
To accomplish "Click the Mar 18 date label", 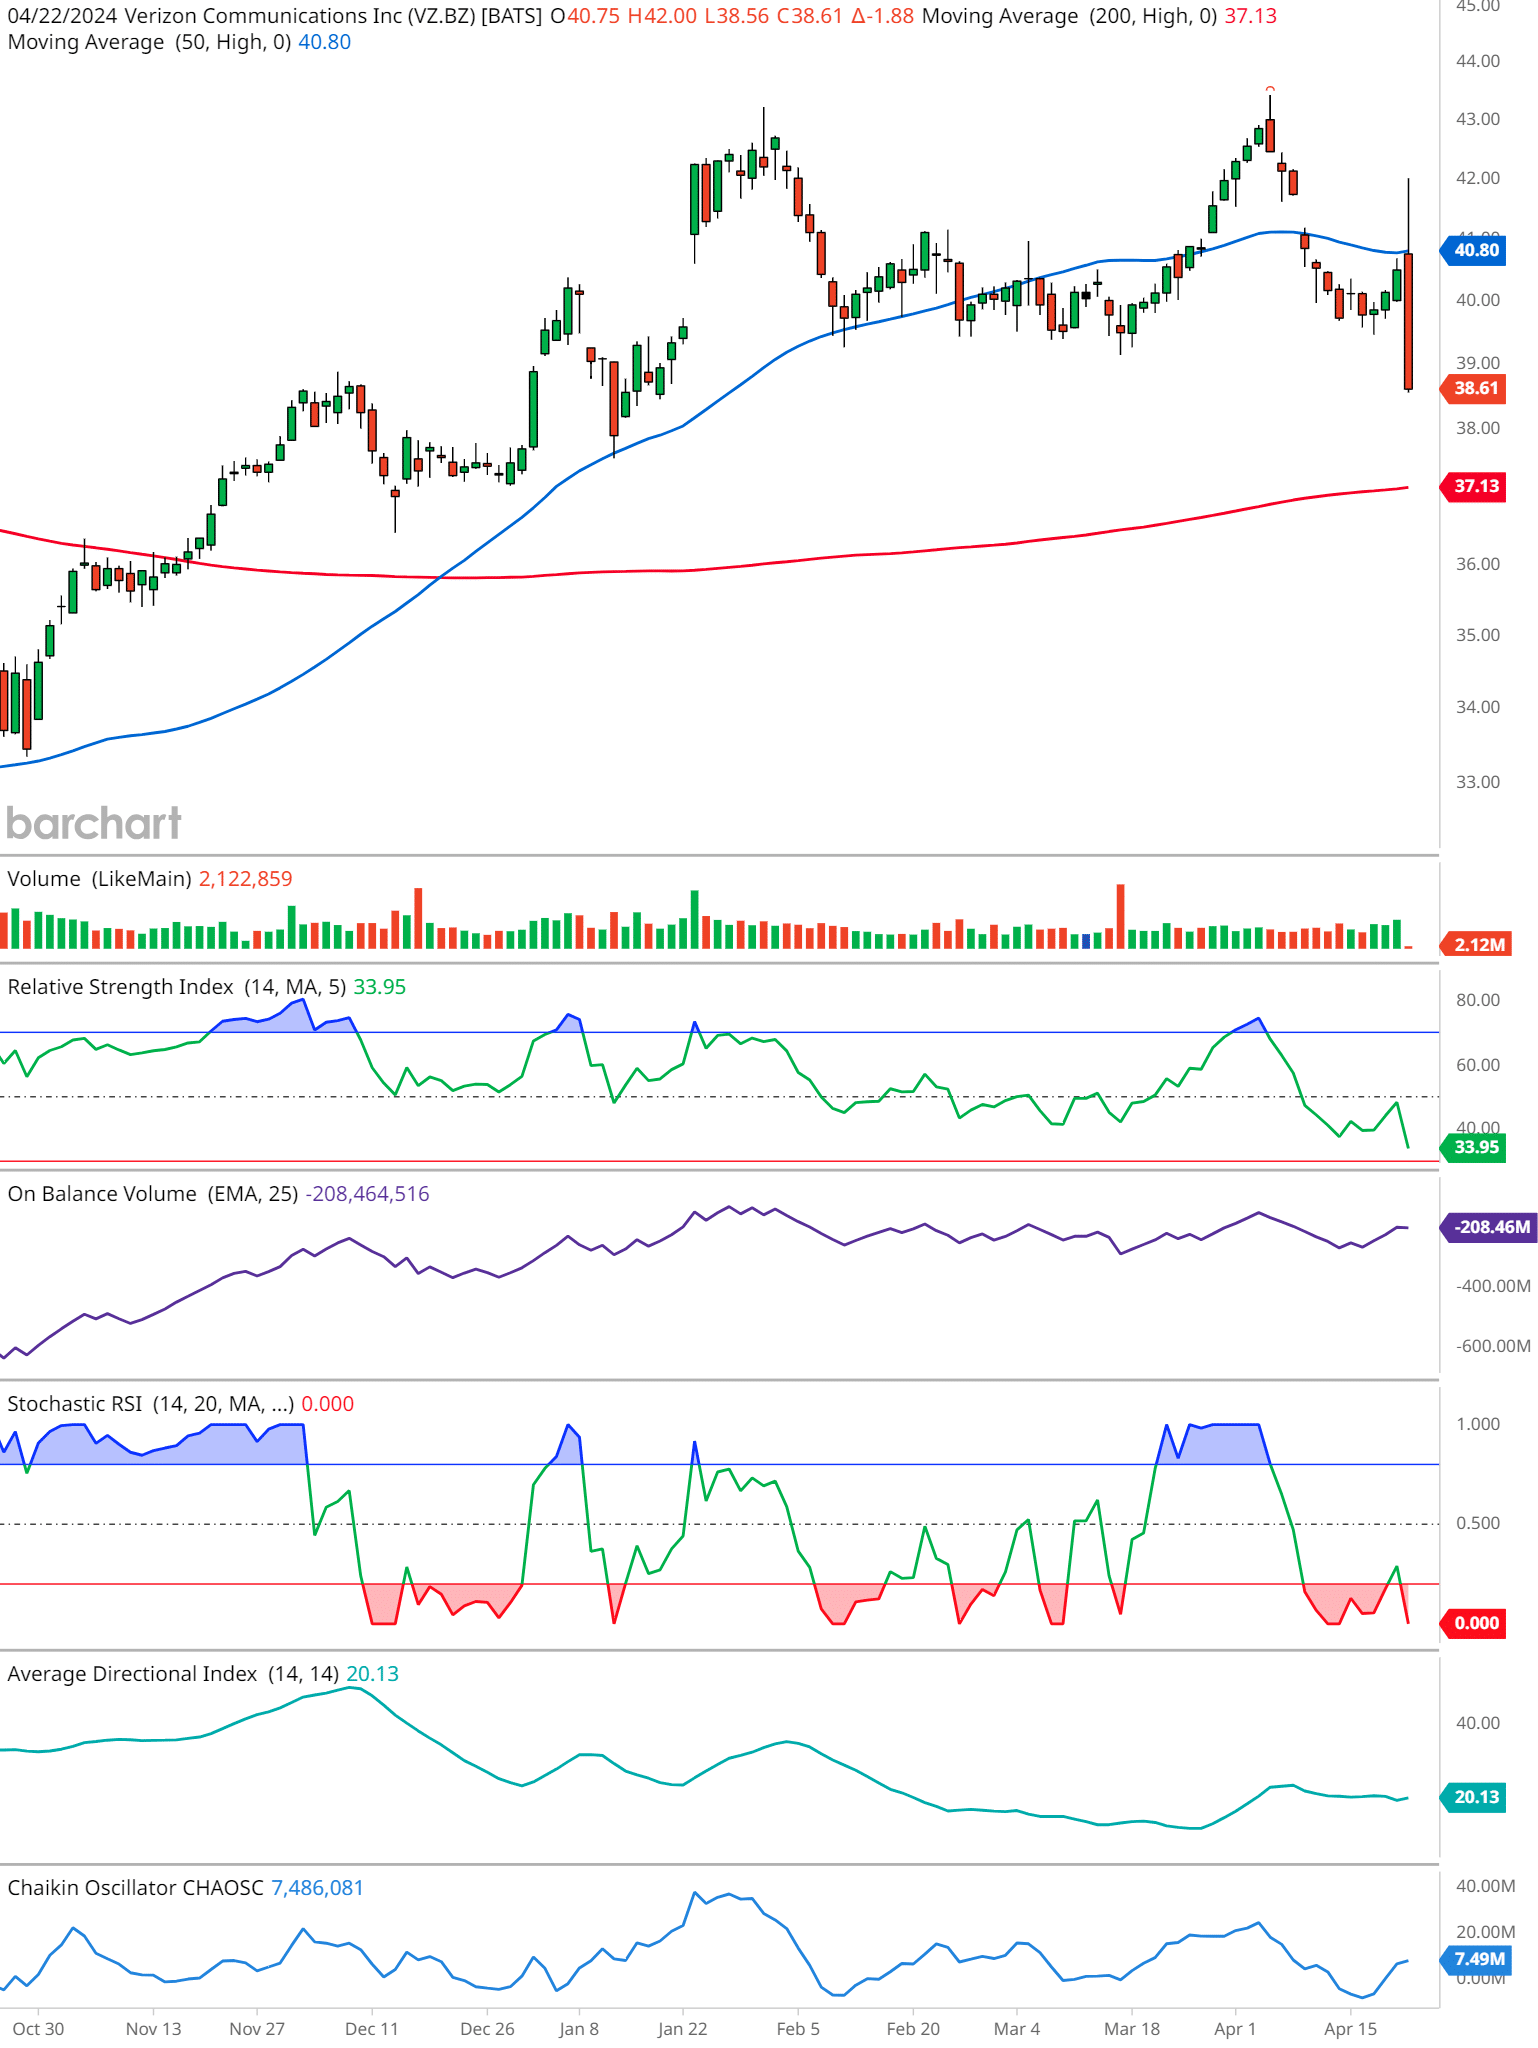I will (x=1132, y=2029).
